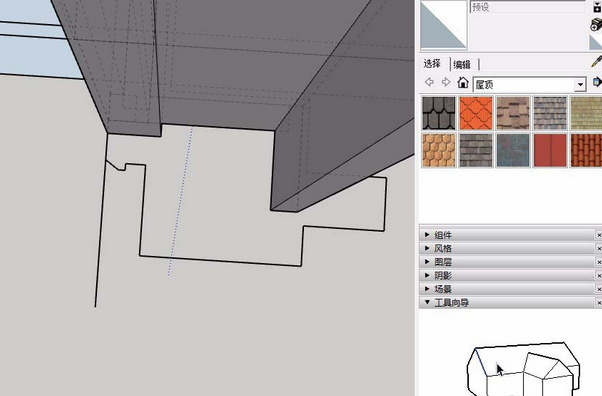
Task: Close the 场景 panel
Action: pyautogui.click(x=599, y=289)
